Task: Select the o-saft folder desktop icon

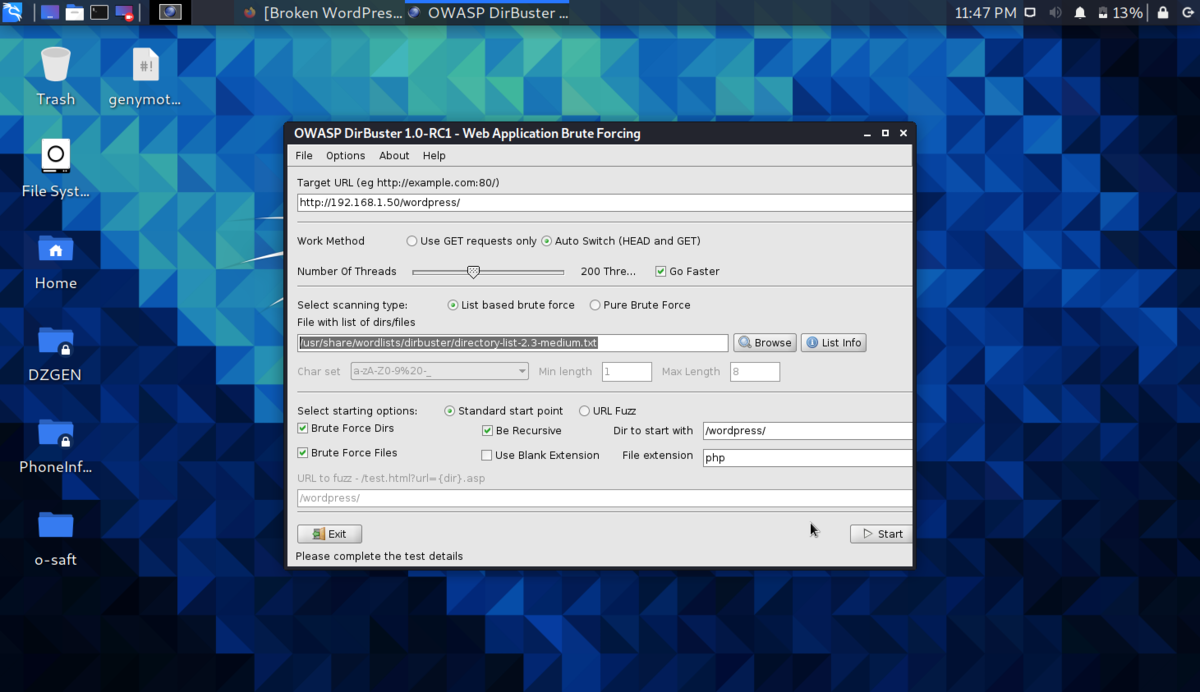Action: click(56, 537)
